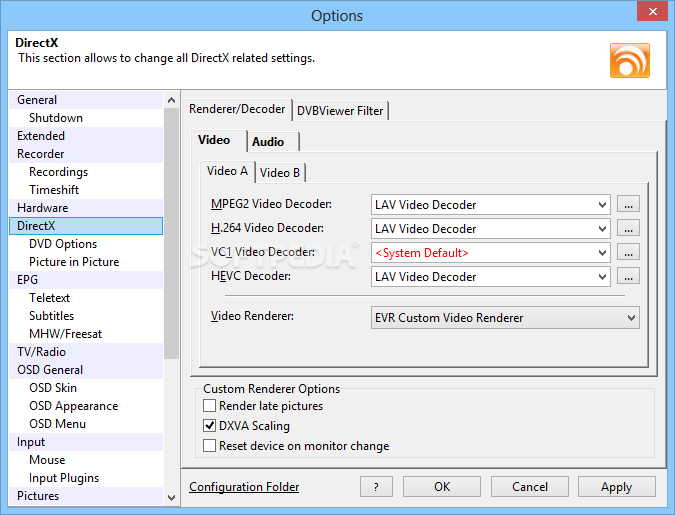The image size is (675, 515).
Task: Select Timeshift in options tree
Action: tap(86, 190)
